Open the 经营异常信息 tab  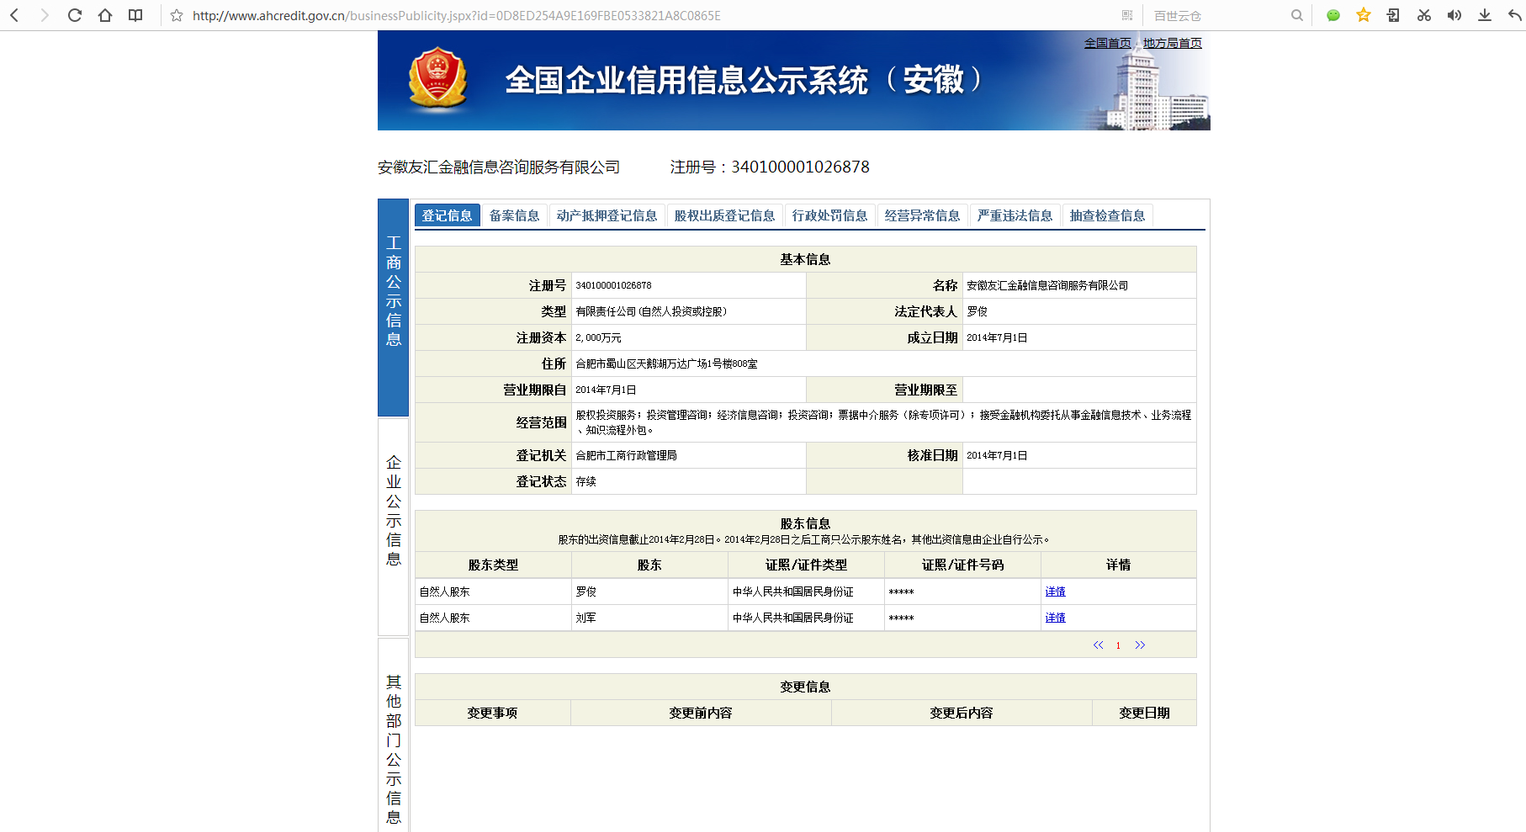click(x=922, y=215)
